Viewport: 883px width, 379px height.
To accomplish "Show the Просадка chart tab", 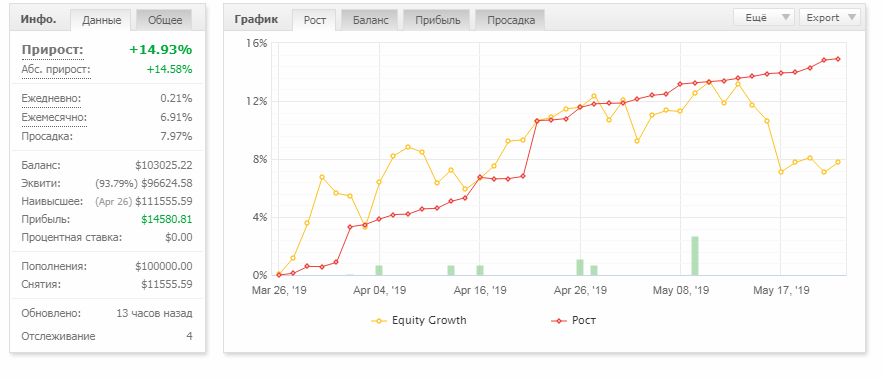I will pos(510,20).
